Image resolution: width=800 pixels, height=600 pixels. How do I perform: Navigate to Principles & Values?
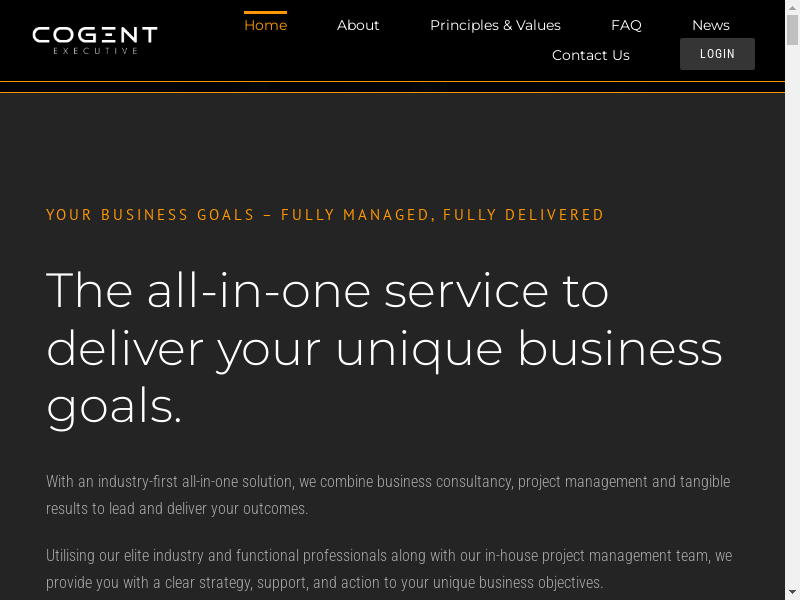tap(495, 26)
